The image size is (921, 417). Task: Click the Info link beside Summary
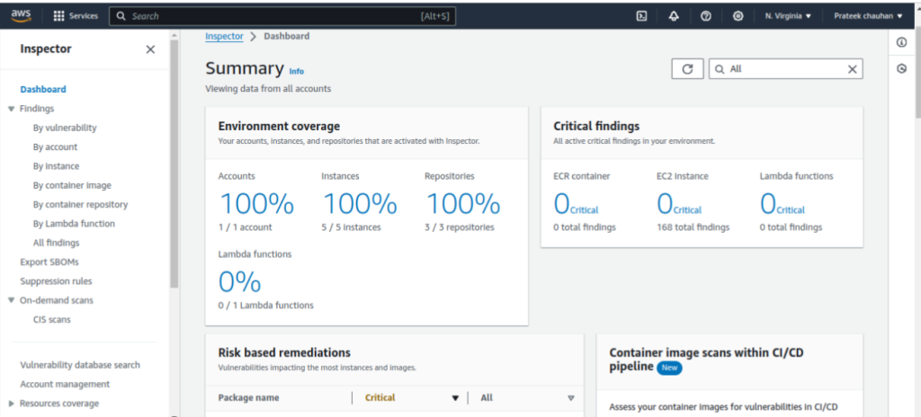click(297, 71)
